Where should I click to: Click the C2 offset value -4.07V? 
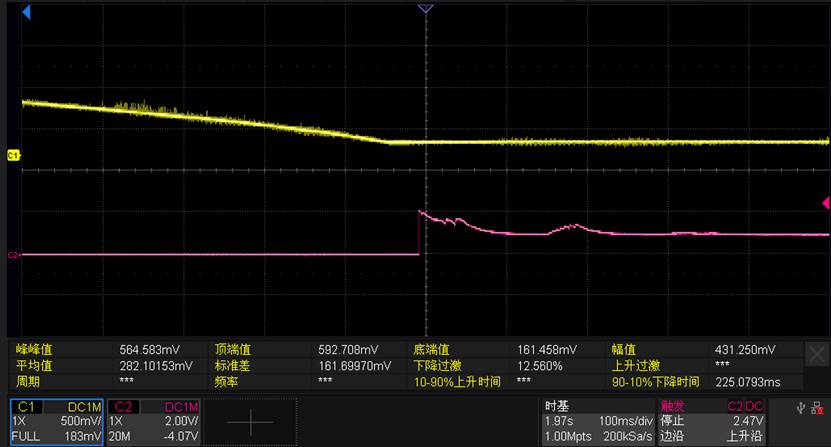point(181,436)
